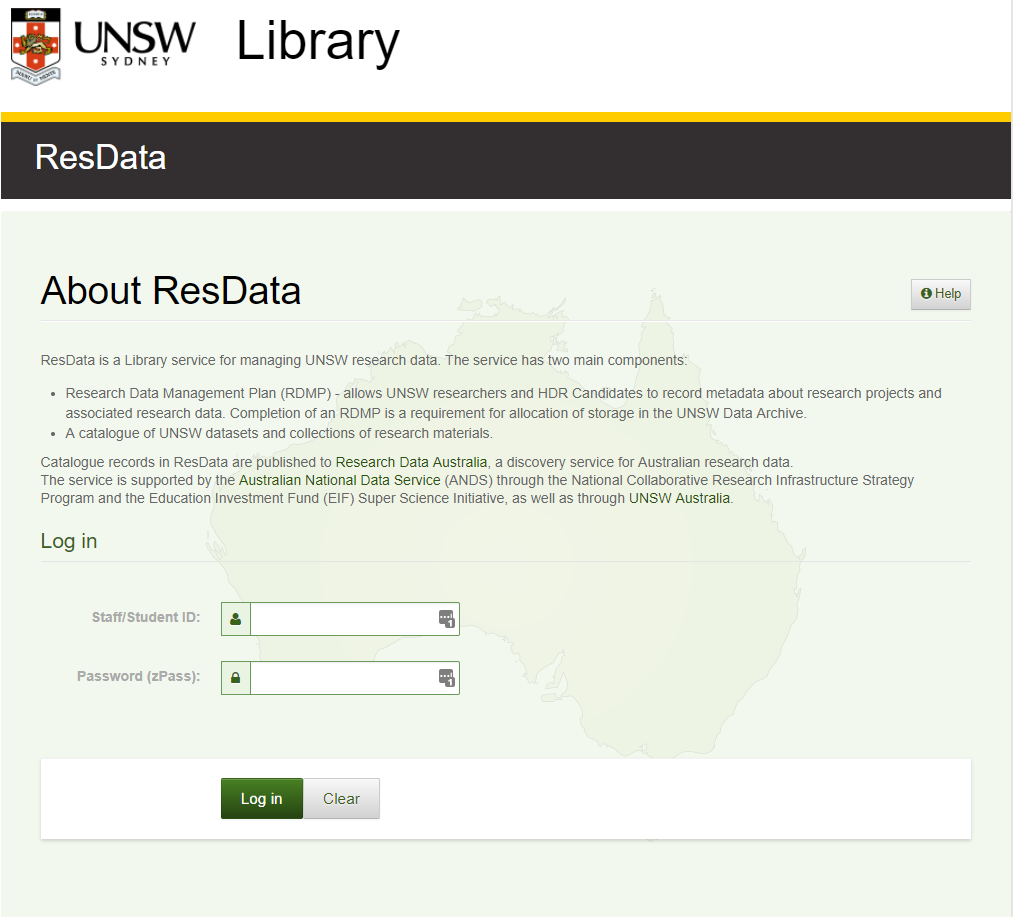Click the About ResData heading
Screen dimensions: 1013x917
170,290
